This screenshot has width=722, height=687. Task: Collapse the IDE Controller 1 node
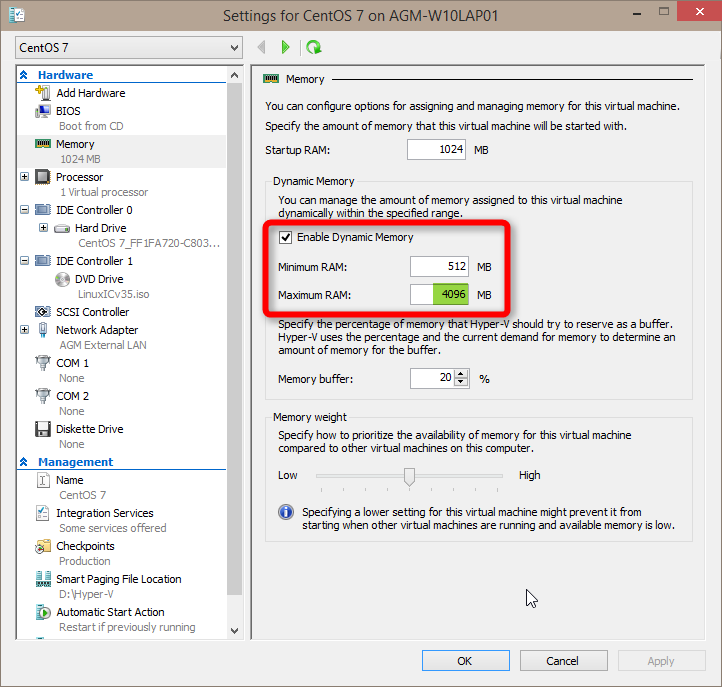[x=24, y=261]
